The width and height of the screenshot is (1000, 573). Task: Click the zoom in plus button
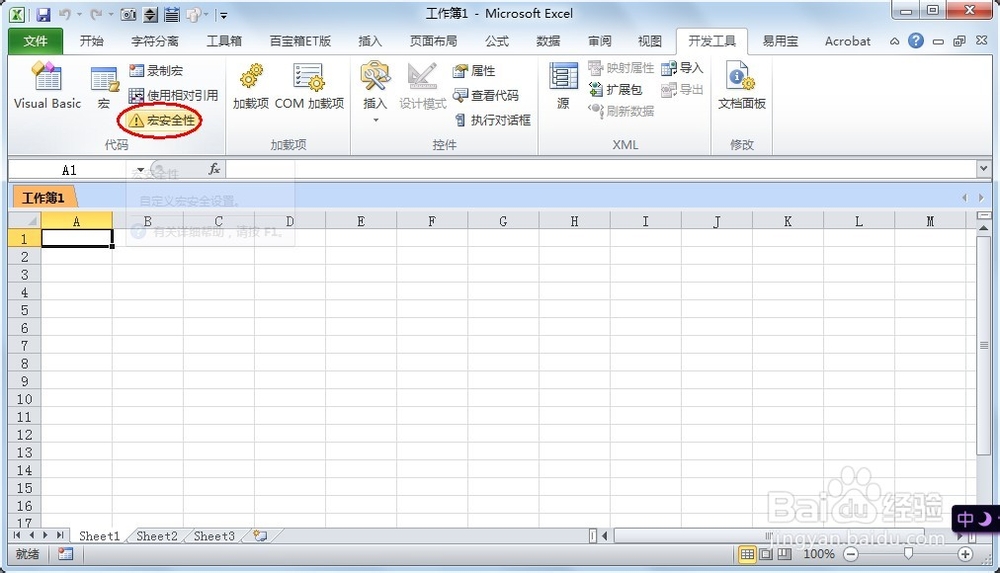pos(965,554)
